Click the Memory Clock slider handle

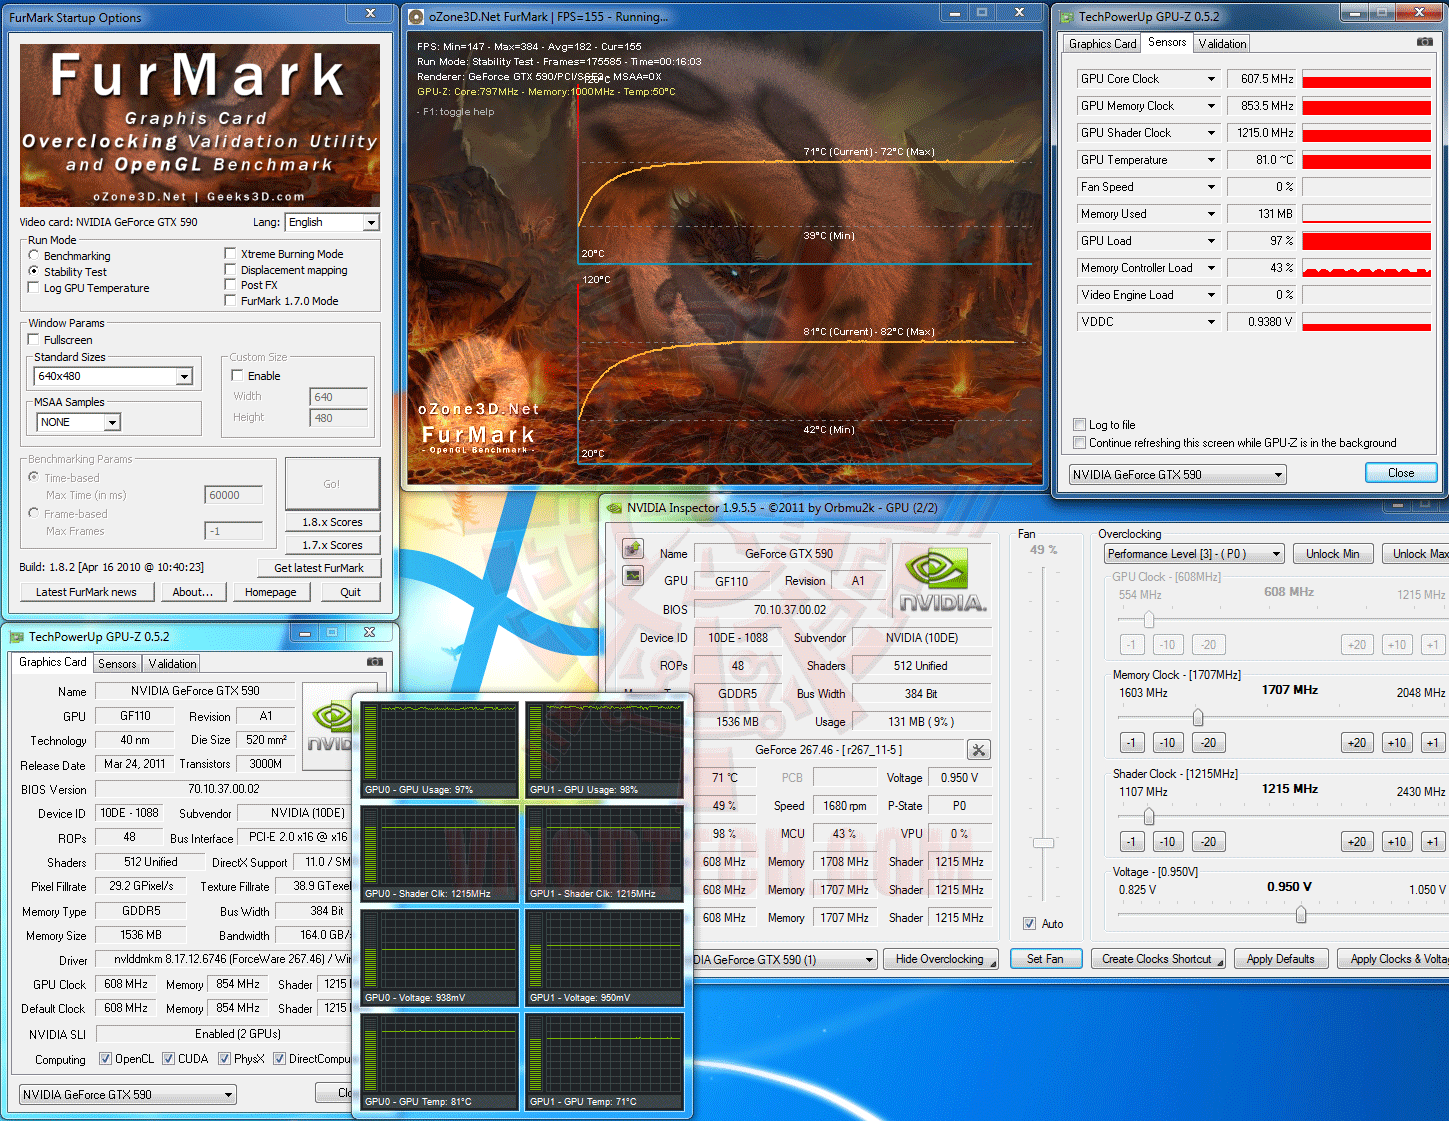(1198, 717)
